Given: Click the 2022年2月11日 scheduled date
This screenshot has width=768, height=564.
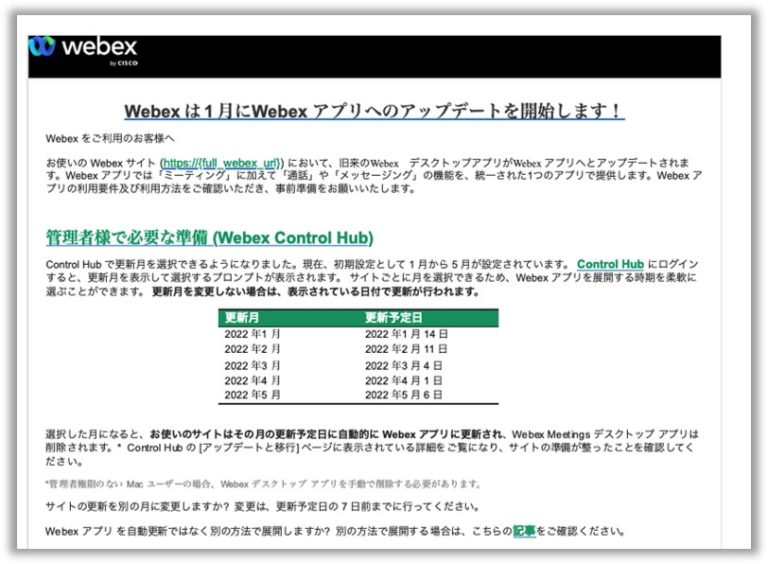Looking at the screenshot, I should (x=406, y=349).
